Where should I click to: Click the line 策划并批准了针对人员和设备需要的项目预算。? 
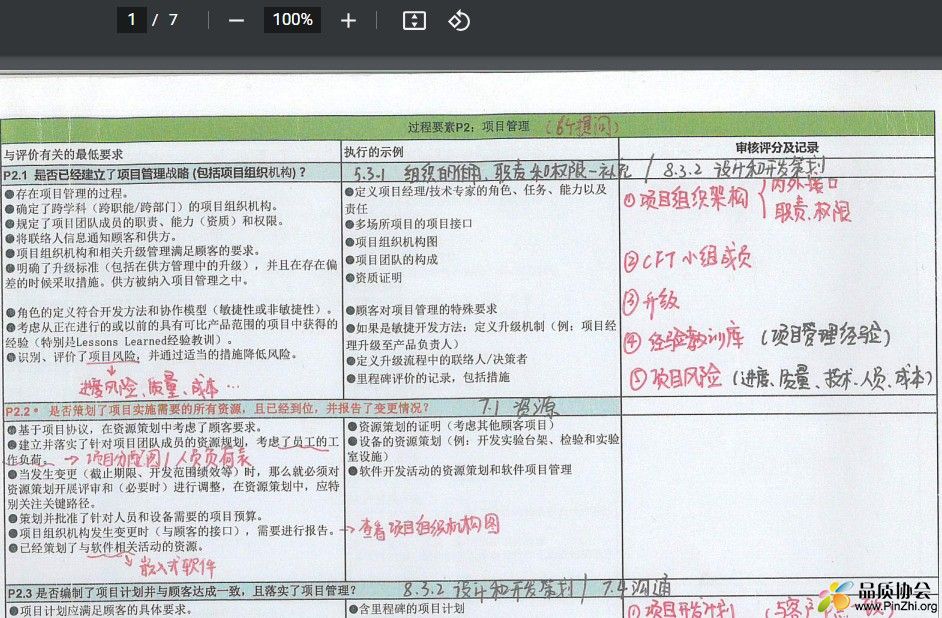(x=135, y=517)
